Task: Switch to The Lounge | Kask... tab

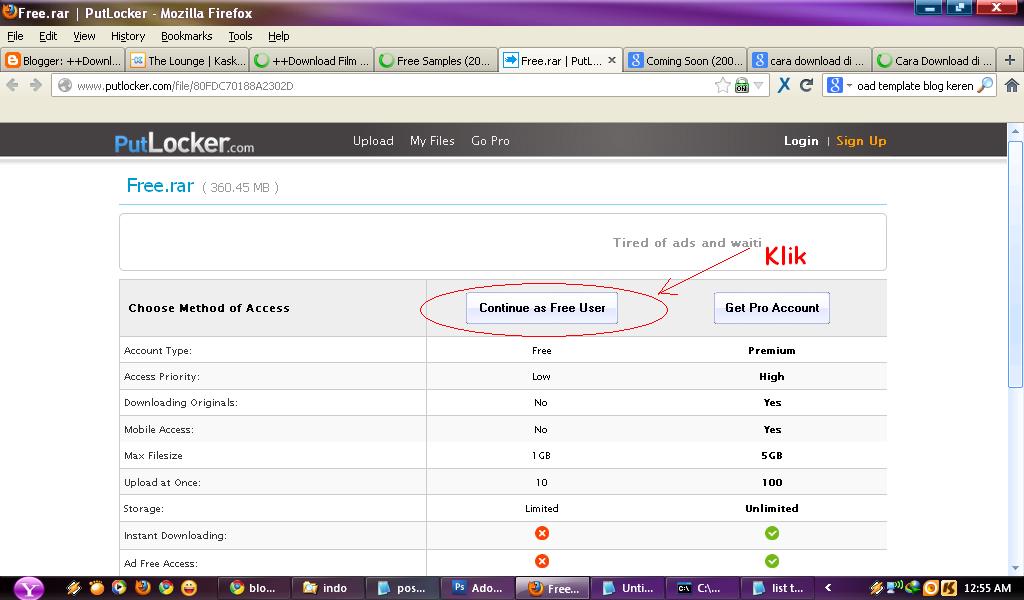Action: (187, 60)
